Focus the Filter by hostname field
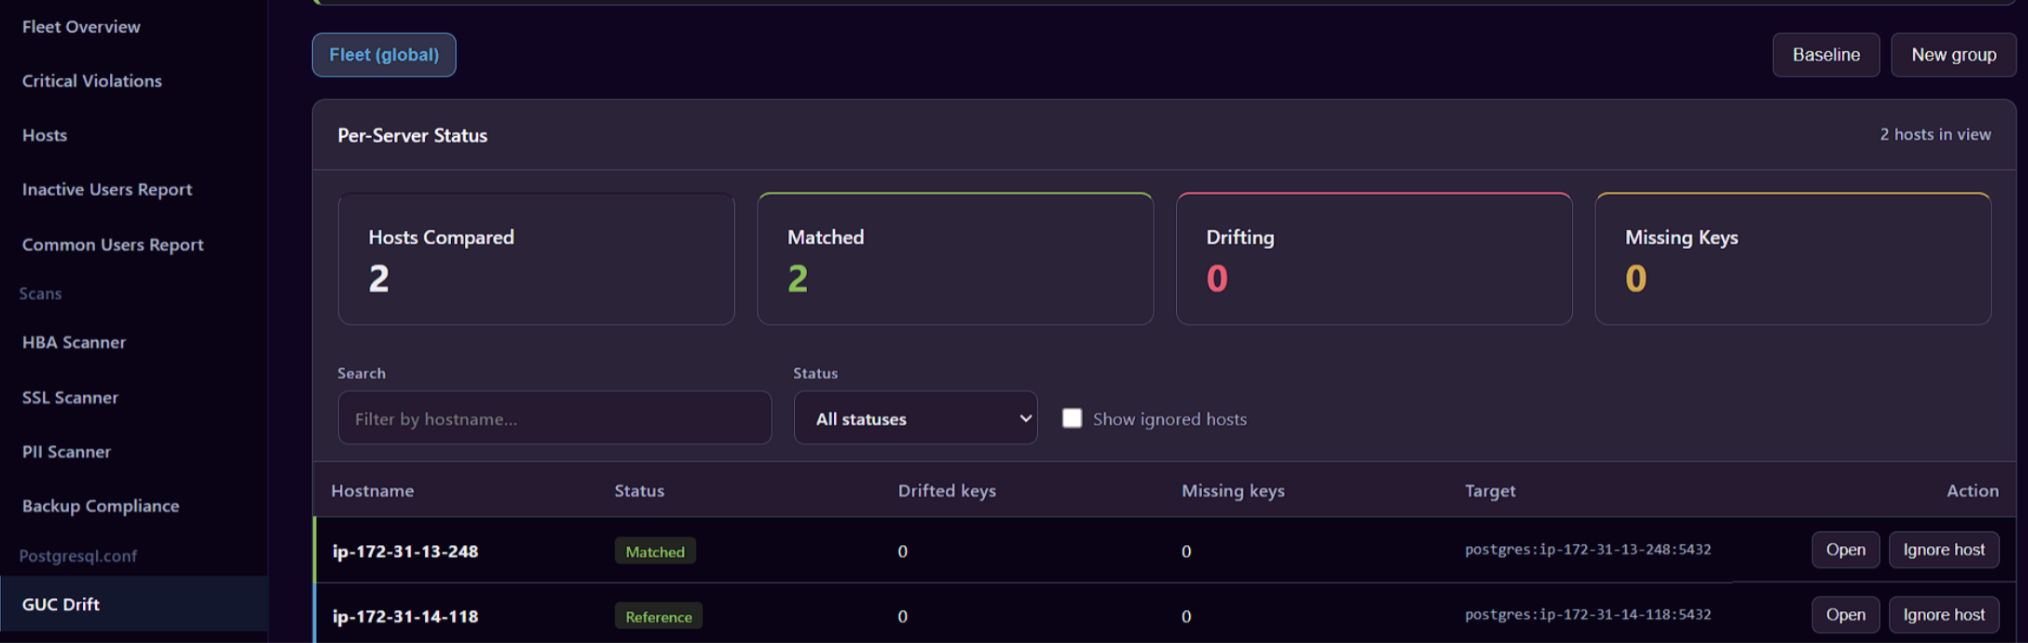 pyautogui.click(x=554, y=418)
